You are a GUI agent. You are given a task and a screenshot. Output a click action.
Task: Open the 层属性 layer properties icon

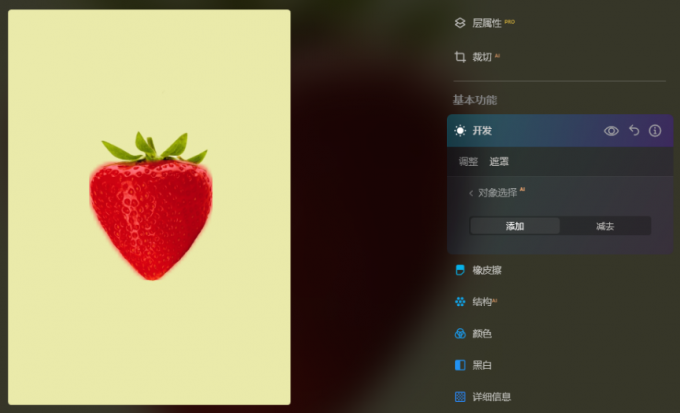coord(460,23)
